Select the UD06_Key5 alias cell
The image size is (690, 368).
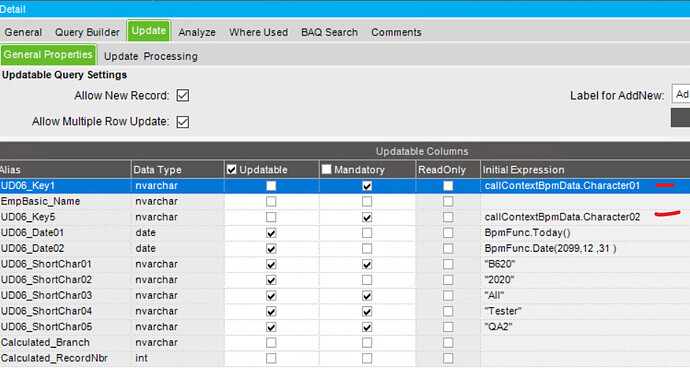tap(65, 217)
